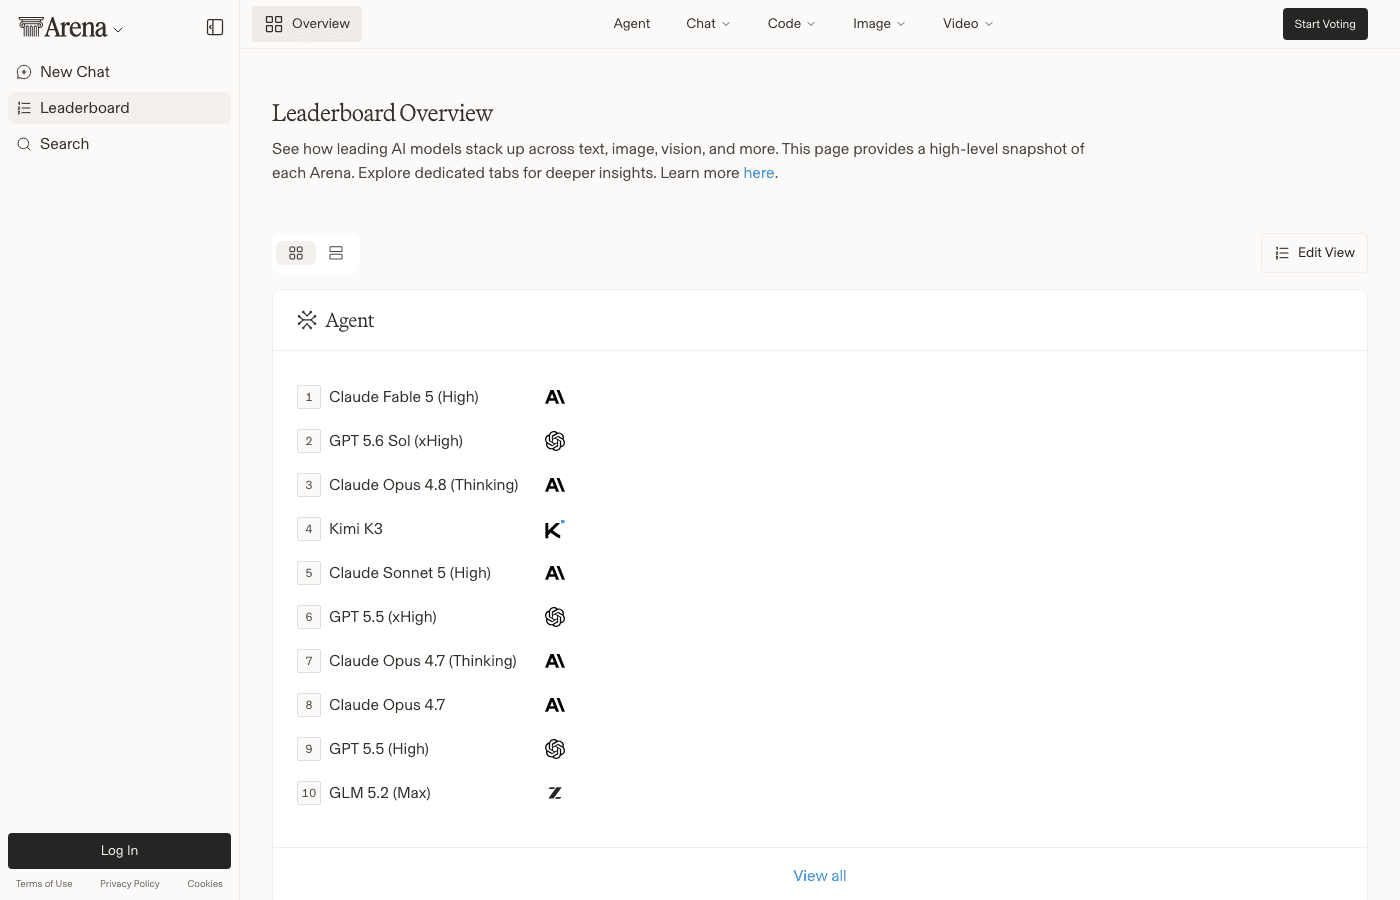Click rank badge number 1
The width and height of the screenshot is (1400, 900).
coord(309,397)
